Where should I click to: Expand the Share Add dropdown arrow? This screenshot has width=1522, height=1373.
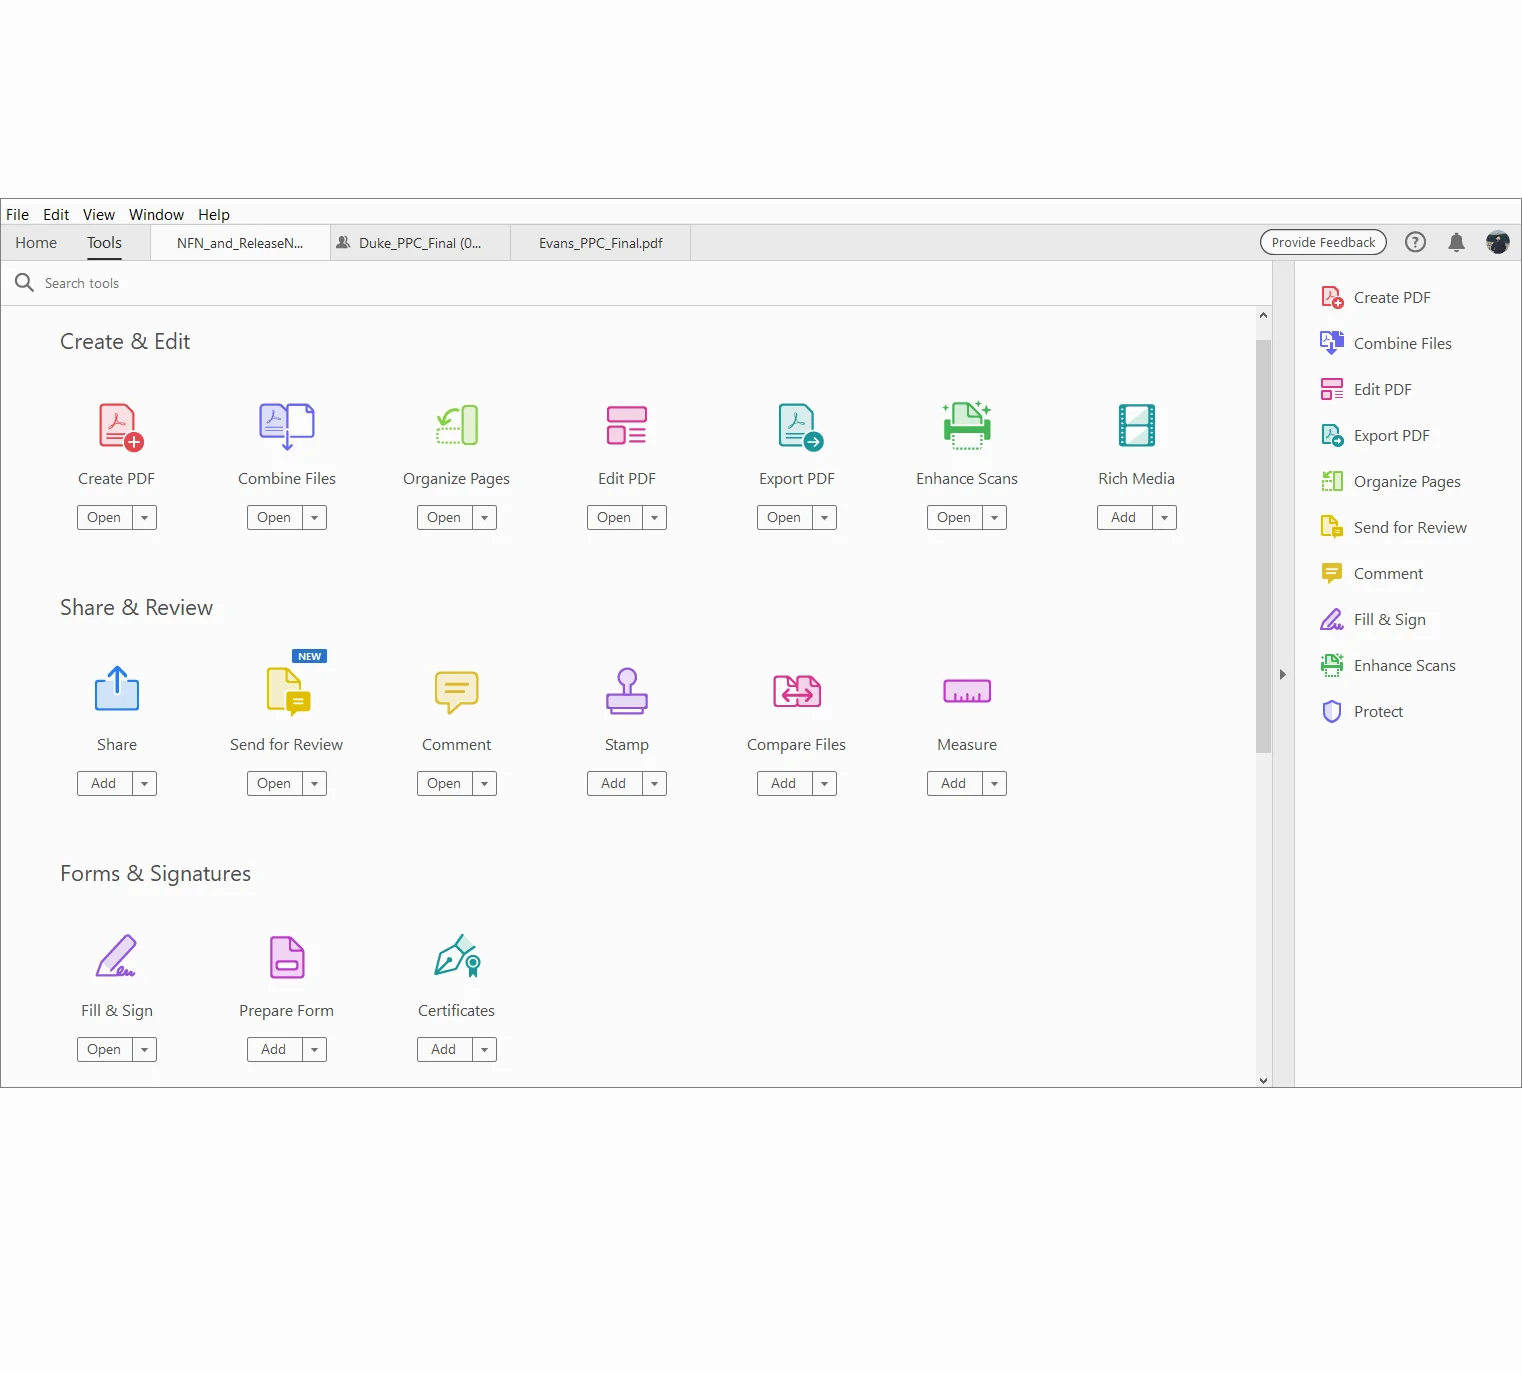(x=145, y=784)
